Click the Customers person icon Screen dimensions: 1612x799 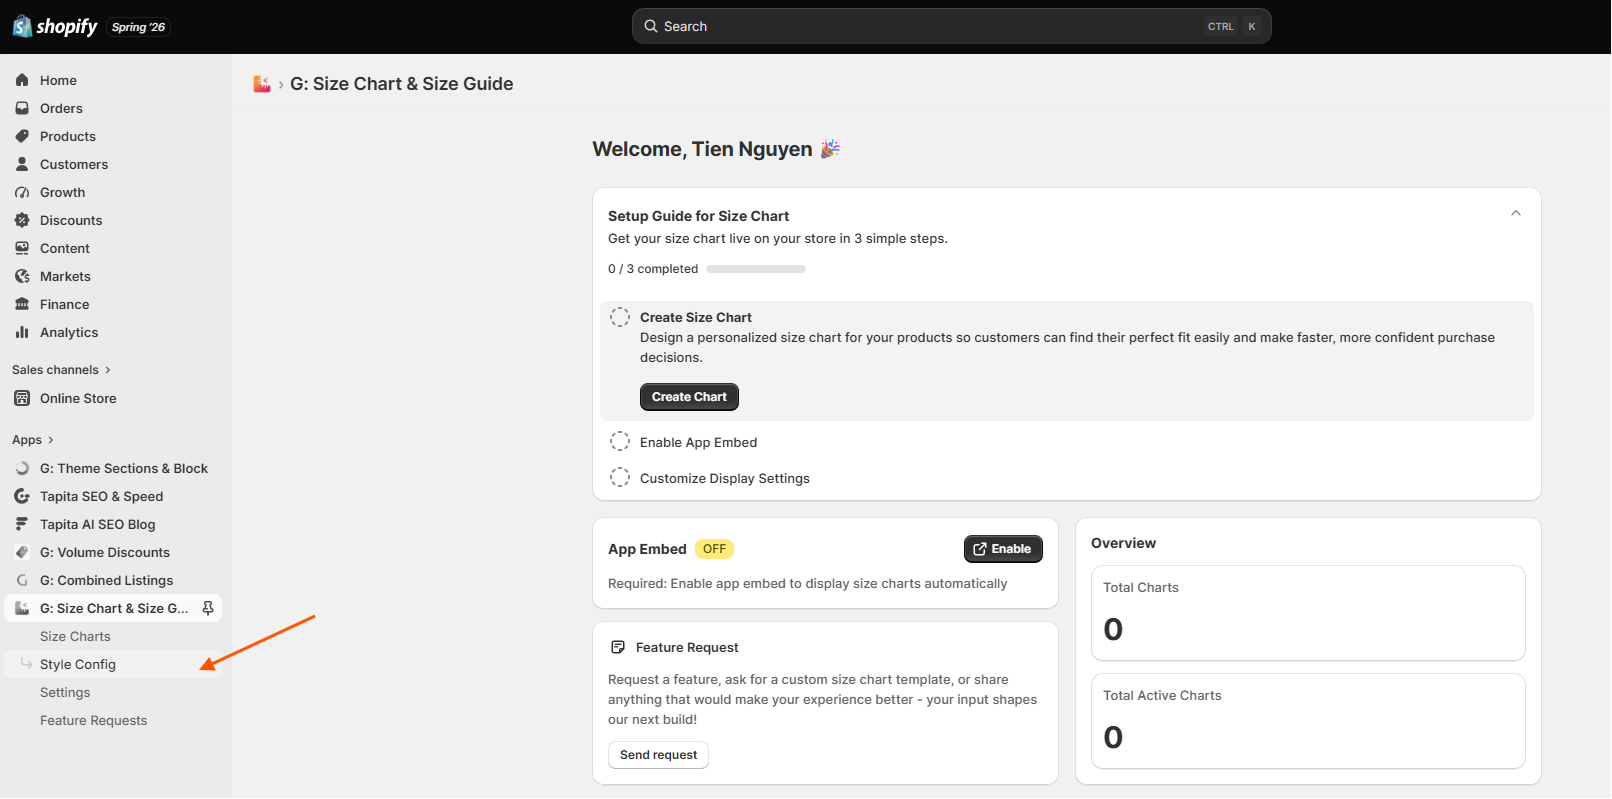click(x=22, y=164)
